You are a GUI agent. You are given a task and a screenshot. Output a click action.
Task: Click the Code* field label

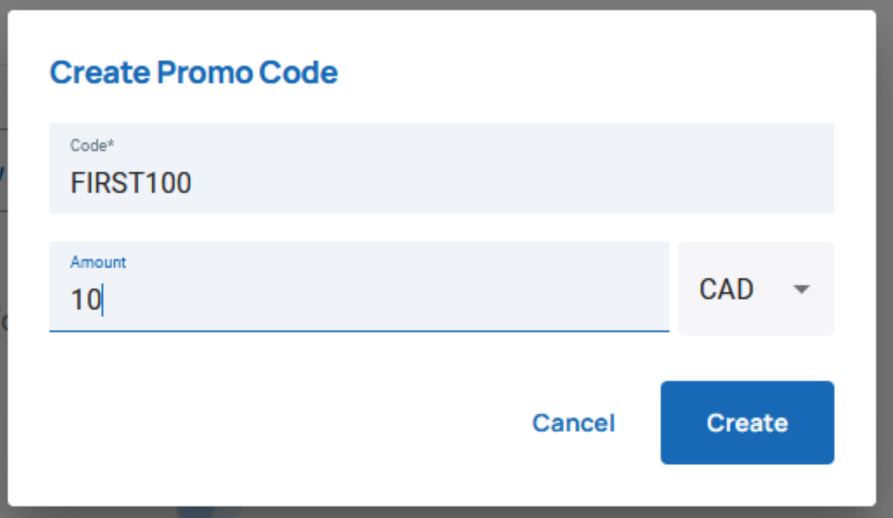pos(92,145)
